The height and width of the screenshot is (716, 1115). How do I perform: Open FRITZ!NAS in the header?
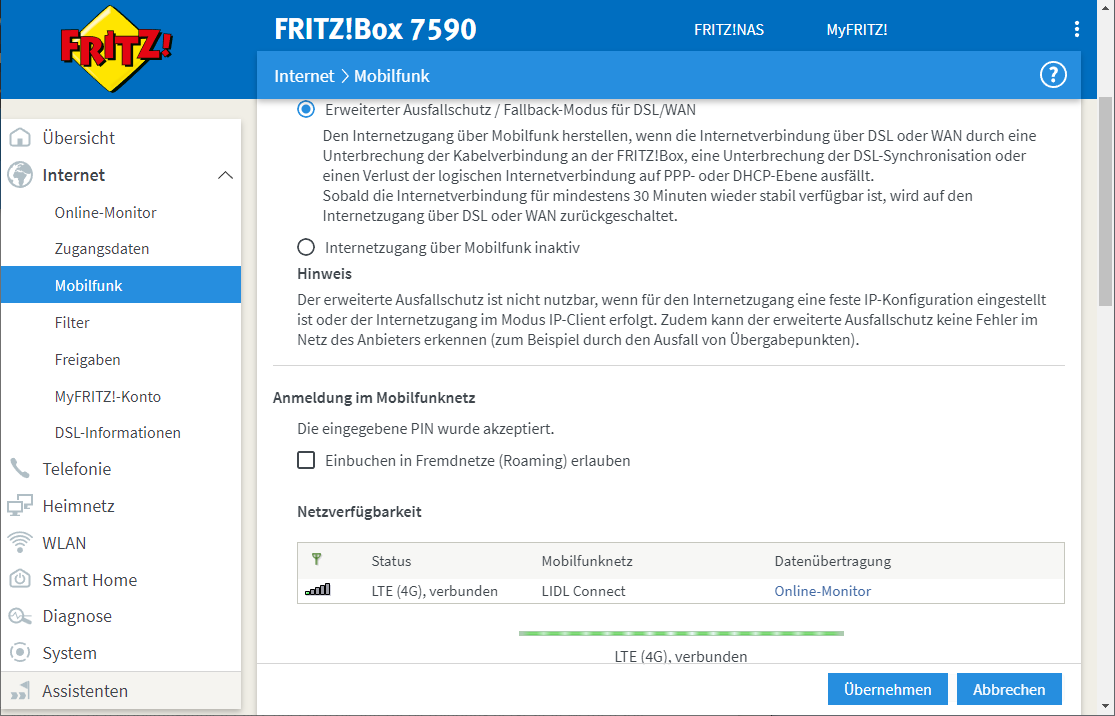pos(729,30)
